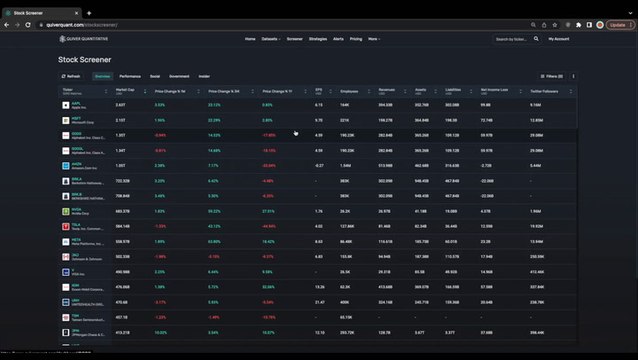Open the Home navigation link

[x=250, y=39]
